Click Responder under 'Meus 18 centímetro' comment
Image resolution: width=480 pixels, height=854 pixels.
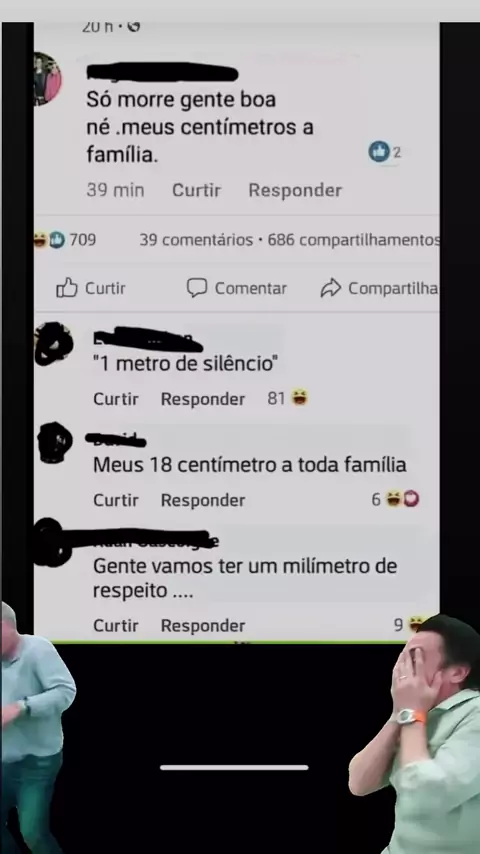(203, 499)
